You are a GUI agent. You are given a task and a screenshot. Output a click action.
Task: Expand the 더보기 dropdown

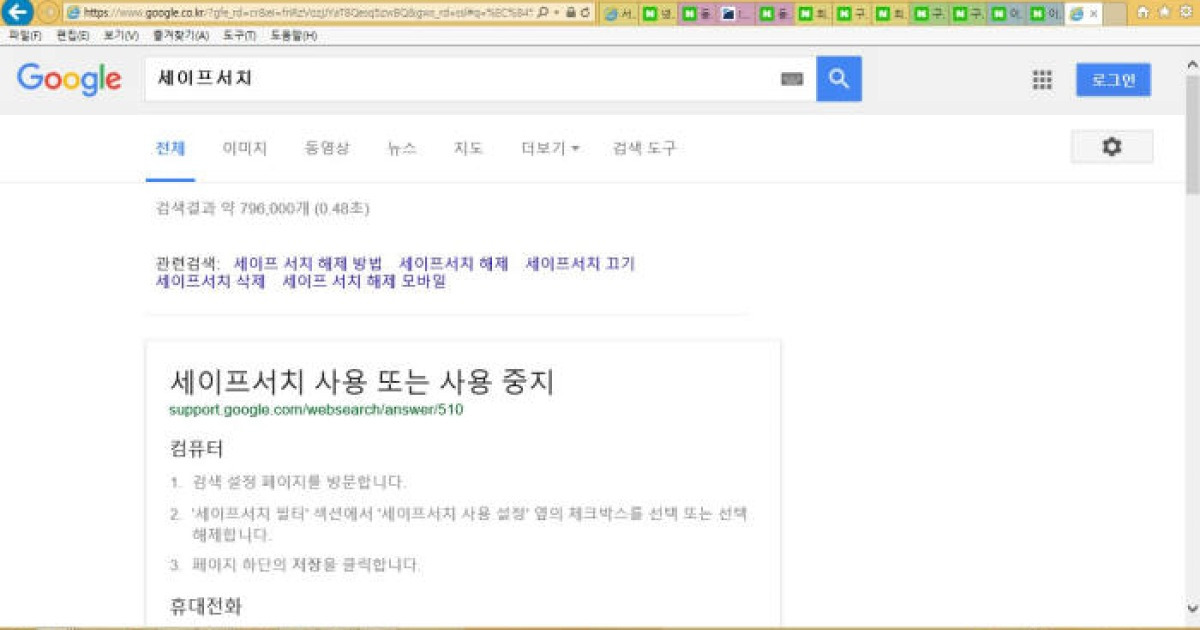coord(550,148)
